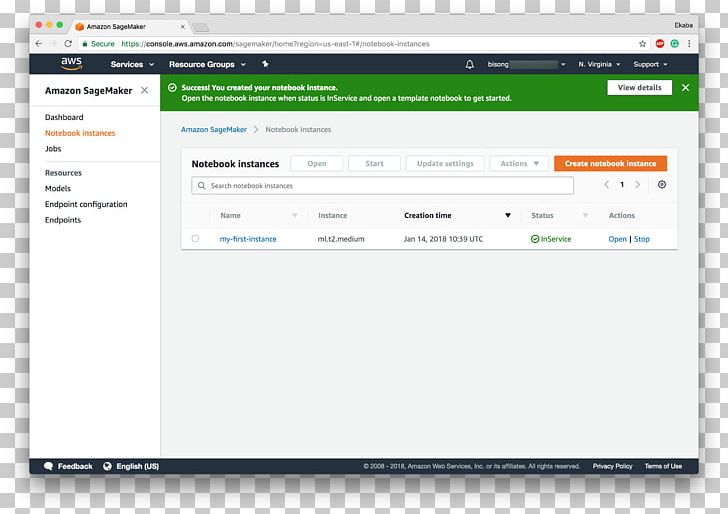728x514 pixels.
Task: Close the Amazon SageMaker sidebar panel
Action: [x=144, y=90]
